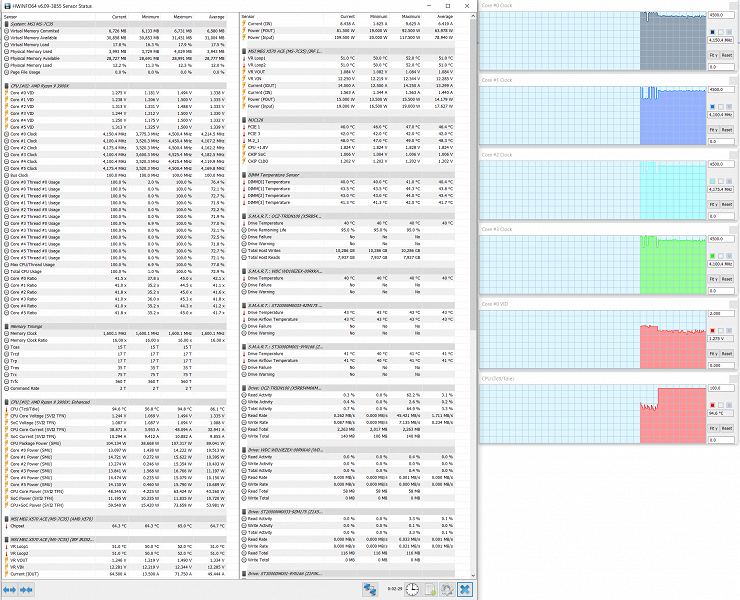Click Fit y on Core #1 Clock graph
Image resolution: width=740 pixels, height=600 pixels.
coord(714,130)
